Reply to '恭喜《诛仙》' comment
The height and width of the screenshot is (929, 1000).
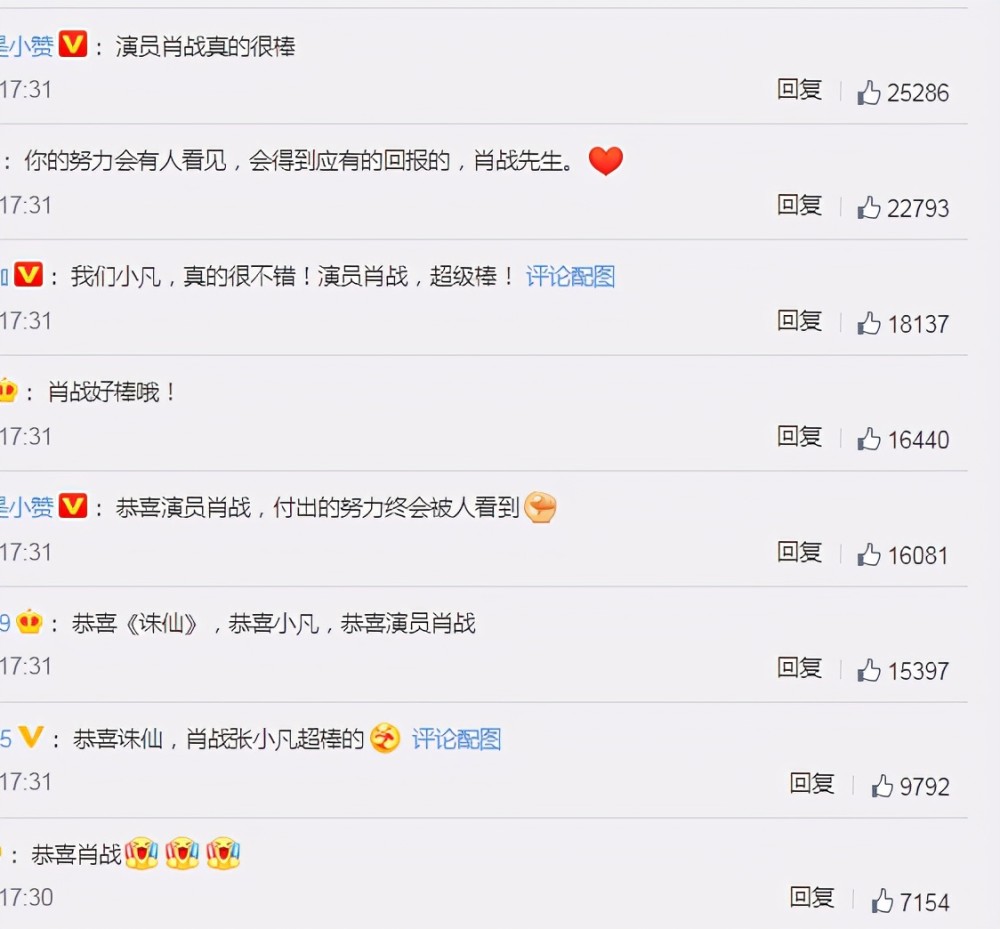point(799,668)
